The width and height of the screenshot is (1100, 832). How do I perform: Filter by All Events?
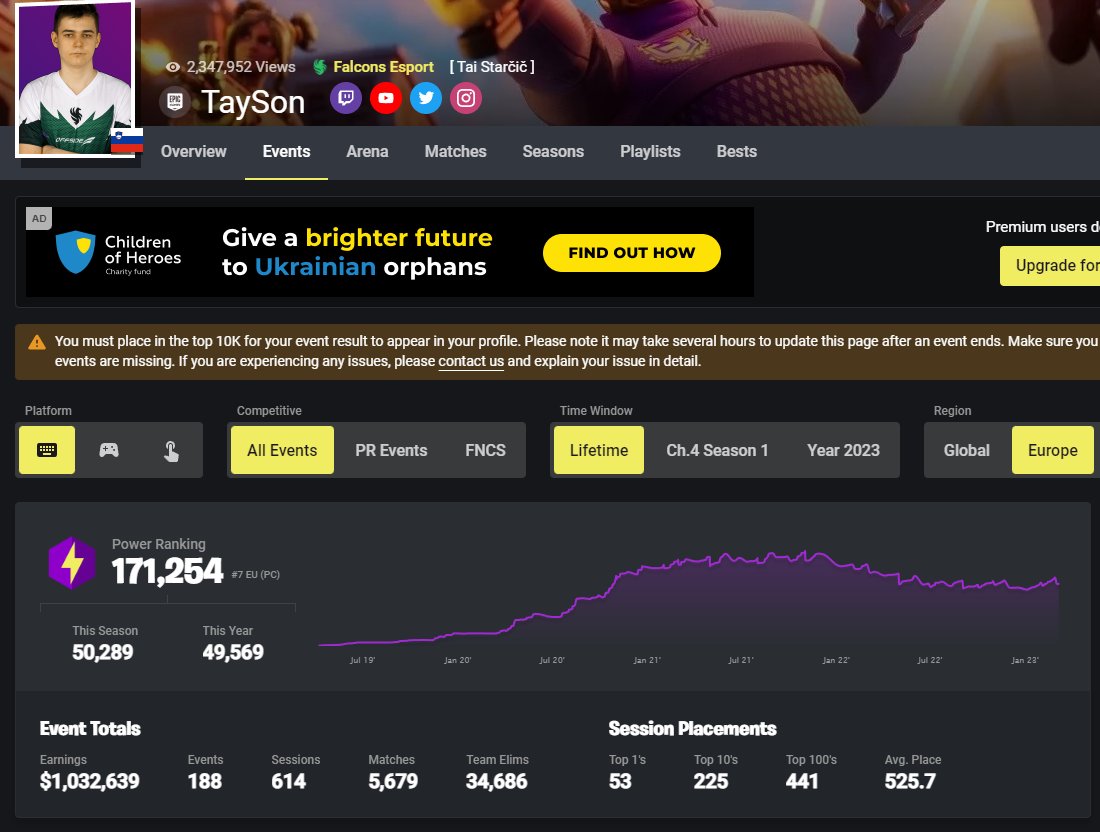click(282, 450)
